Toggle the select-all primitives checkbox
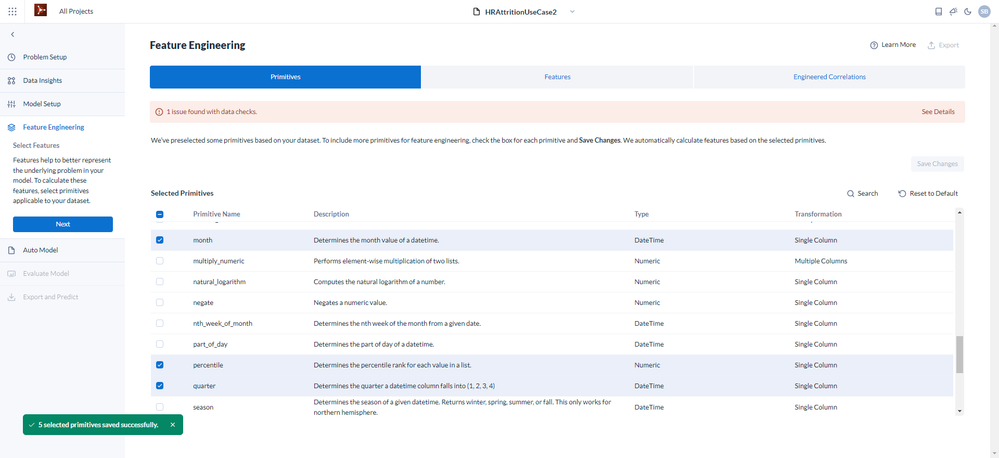999x458 pixels. (160, 215)
